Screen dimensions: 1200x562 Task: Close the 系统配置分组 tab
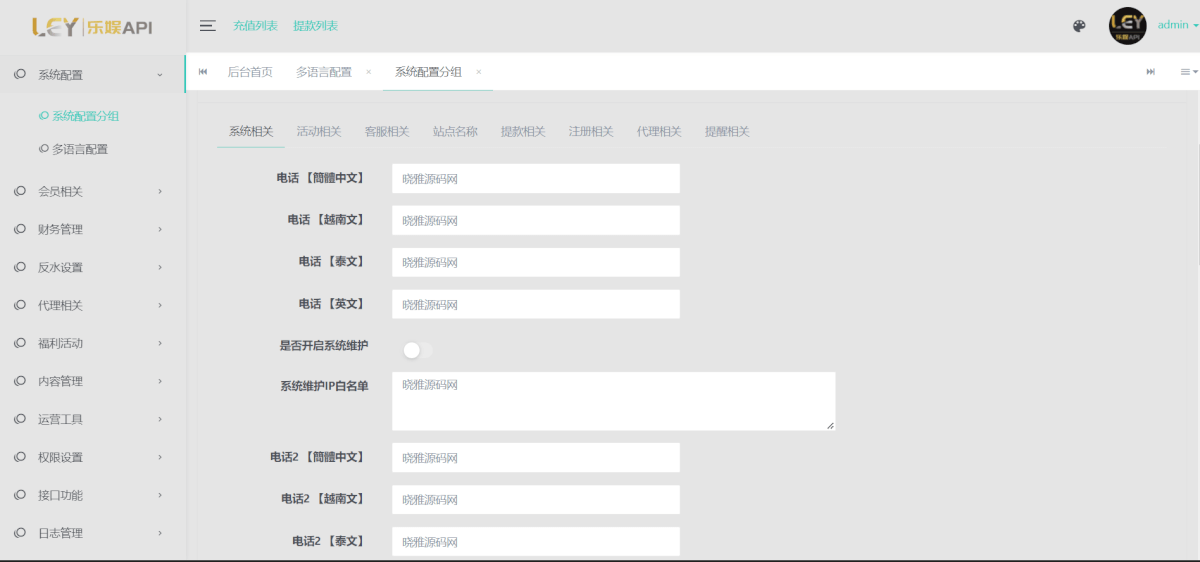479,72
